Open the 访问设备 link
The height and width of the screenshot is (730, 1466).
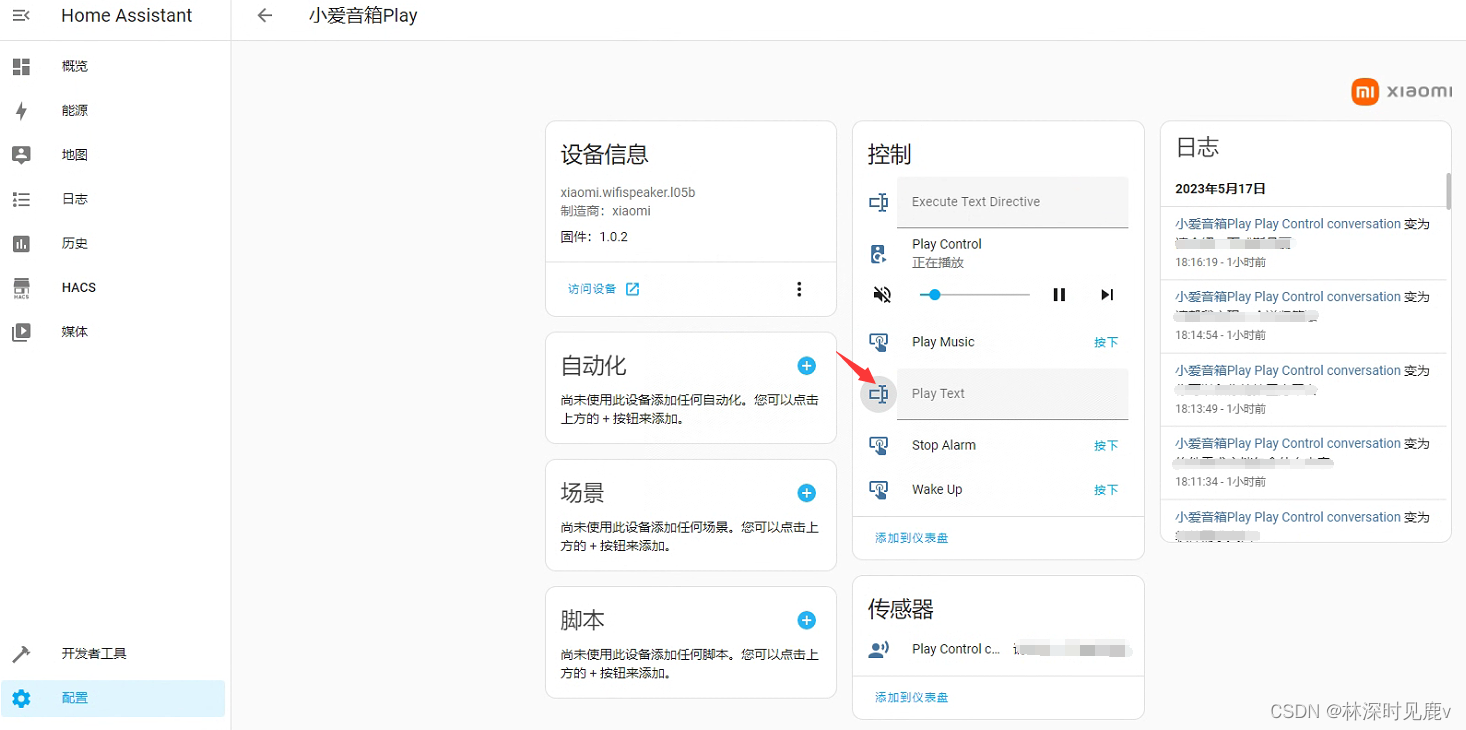[x=592, y=289]
